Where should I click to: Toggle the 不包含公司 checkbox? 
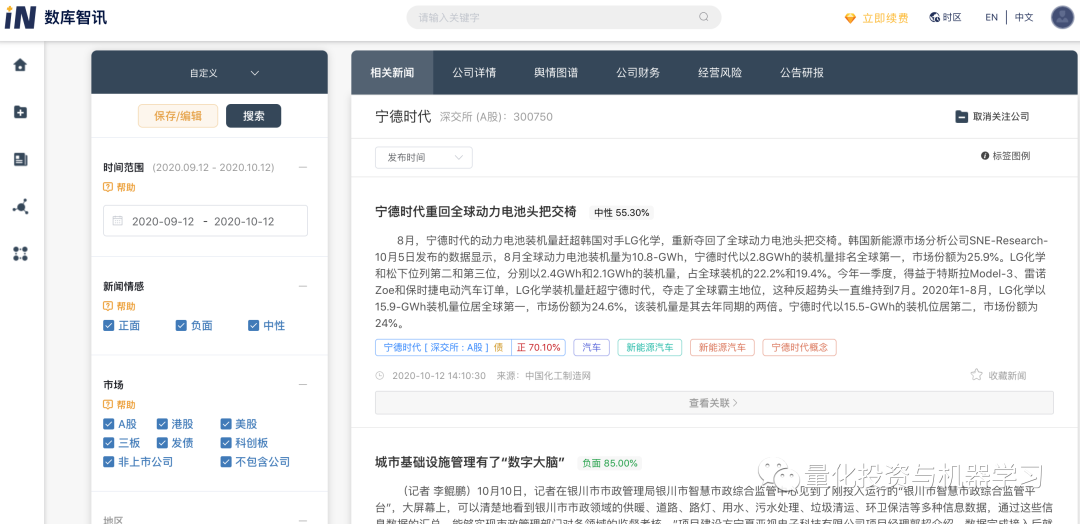[226, 462]
